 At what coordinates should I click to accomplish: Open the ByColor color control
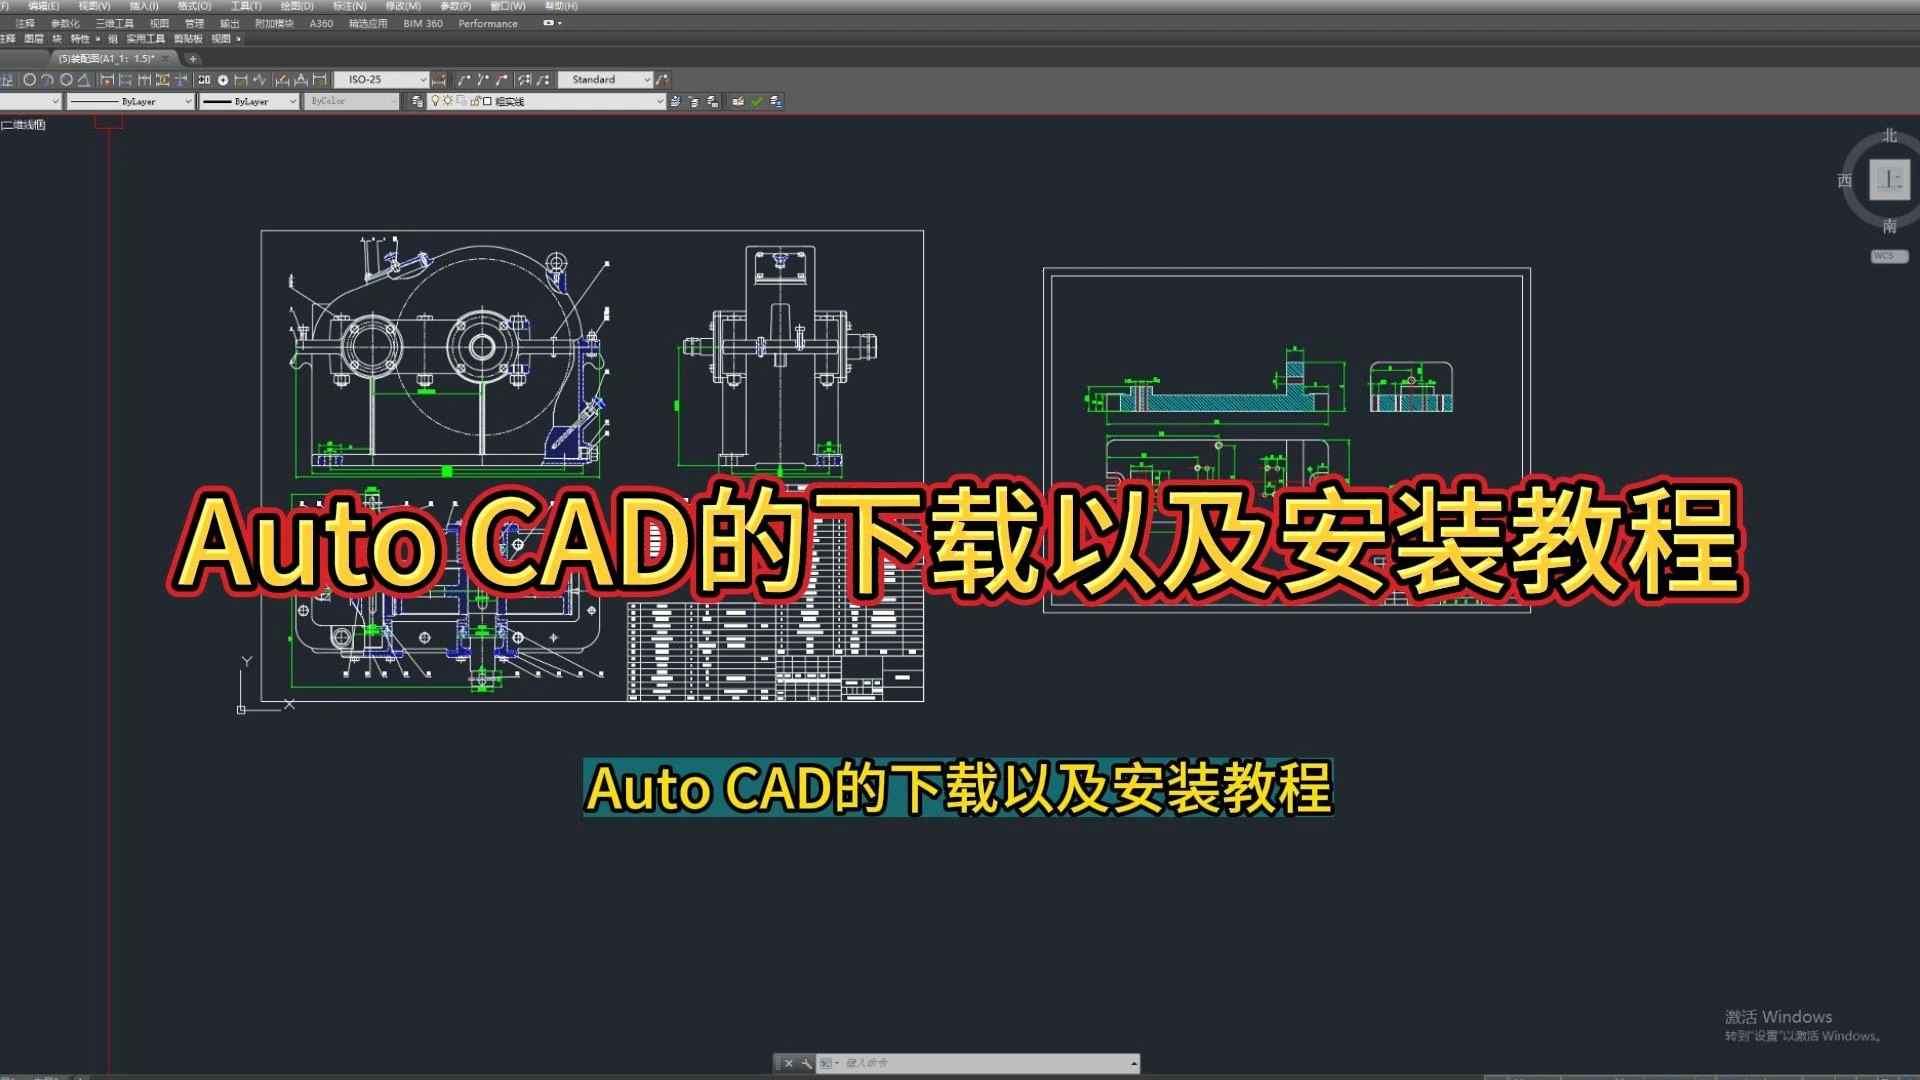pyautogui.click(x=350, y=100)
